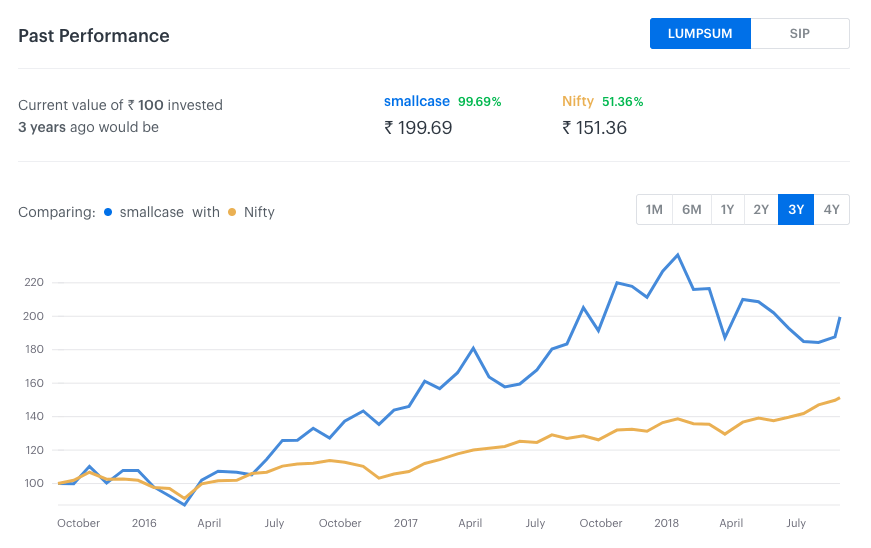Viewport: 871px width, 548px height.
Task: Click smallcase label in Comparing legend
Action: pos(152,212)
